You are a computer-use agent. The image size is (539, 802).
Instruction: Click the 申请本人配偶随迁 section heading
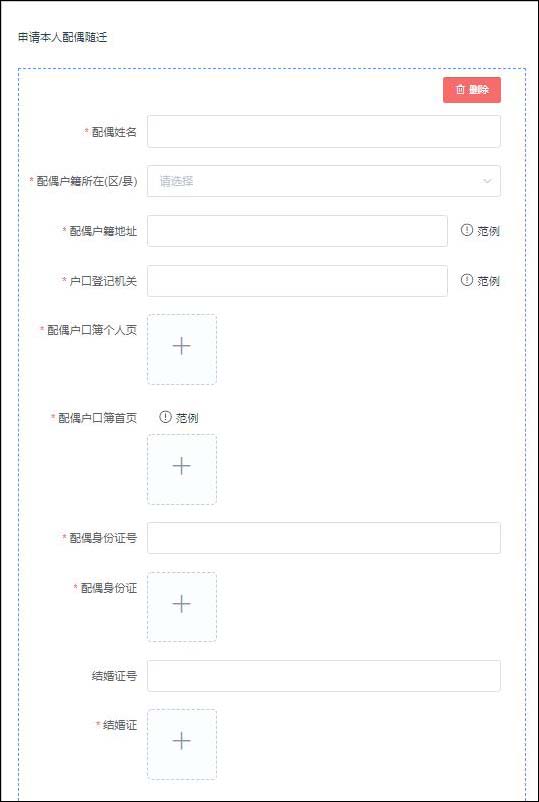(x=62, y=37)
